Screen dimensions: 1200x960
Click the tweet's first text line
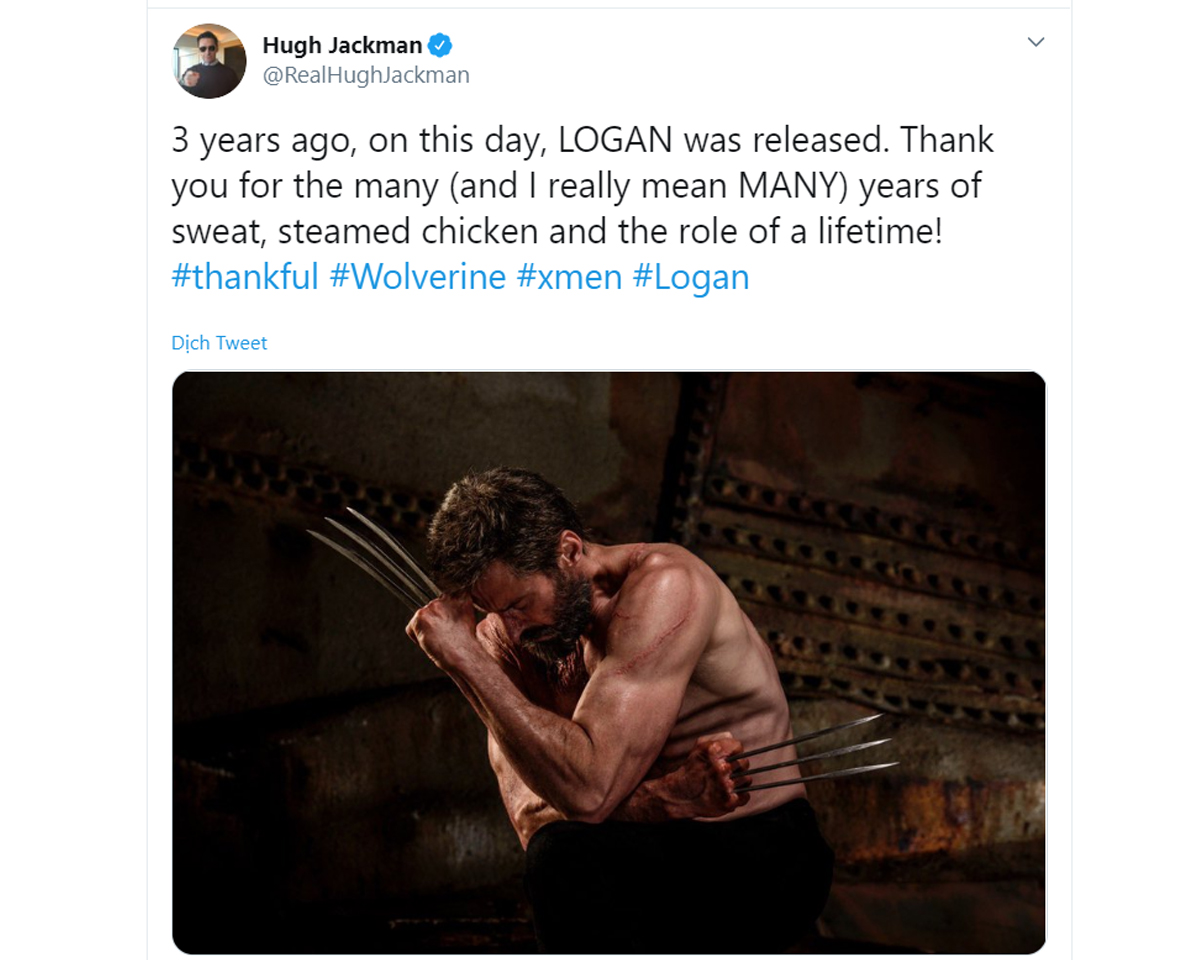pyautogui.click(x=583, y=140)
